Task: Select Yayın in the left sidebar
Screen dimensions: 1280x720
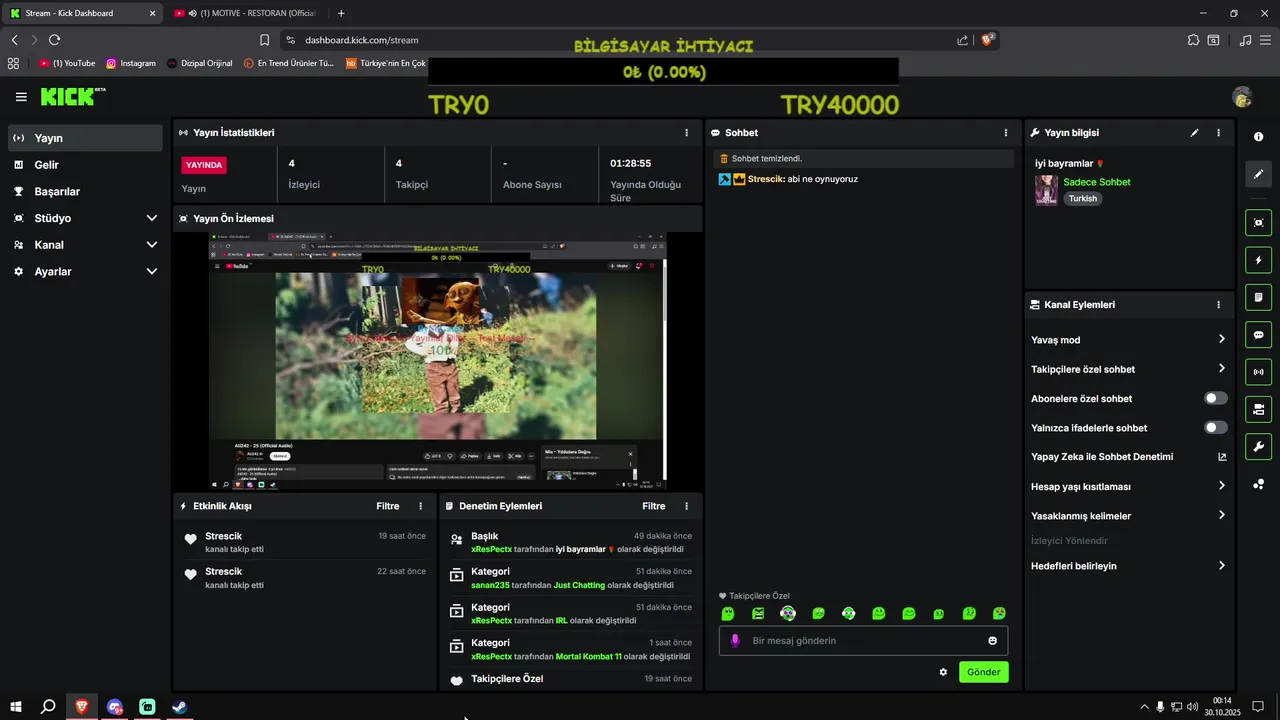Action: pos(85,138)
